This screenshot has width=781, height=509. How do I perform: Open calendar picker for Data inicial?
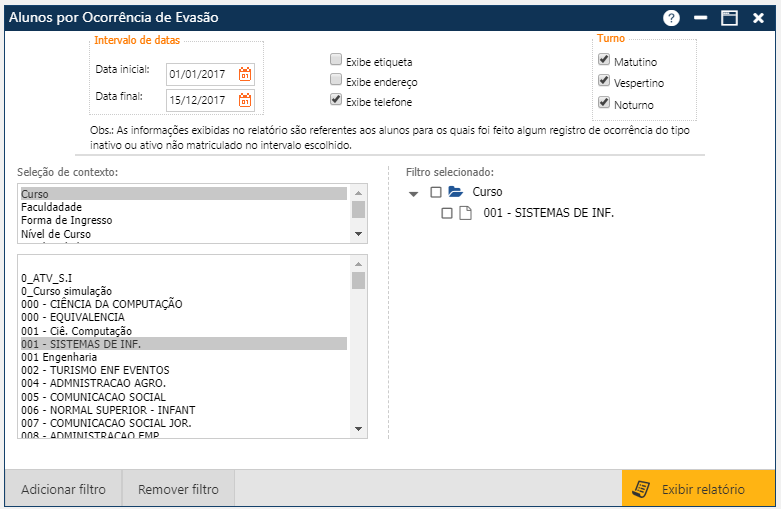(x=245, y=74)
